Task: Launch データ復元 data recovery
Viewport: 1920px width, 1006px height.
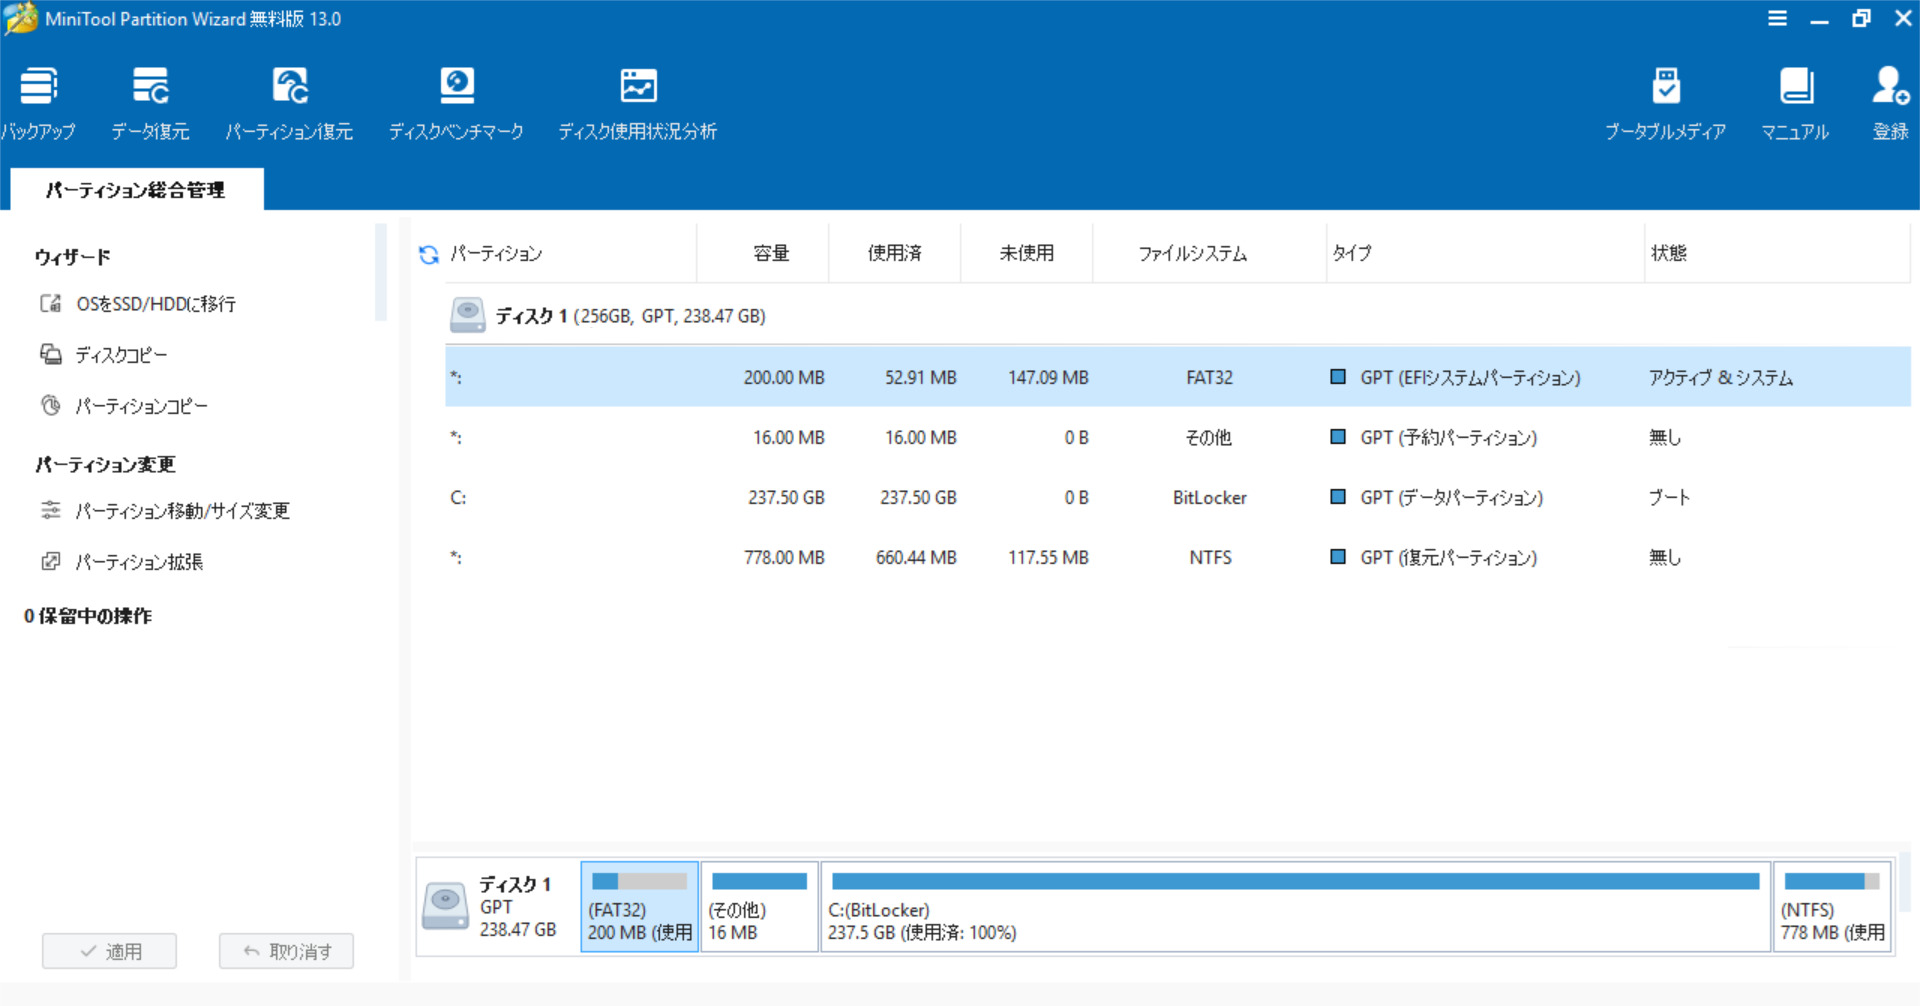Action: [150, 103]
